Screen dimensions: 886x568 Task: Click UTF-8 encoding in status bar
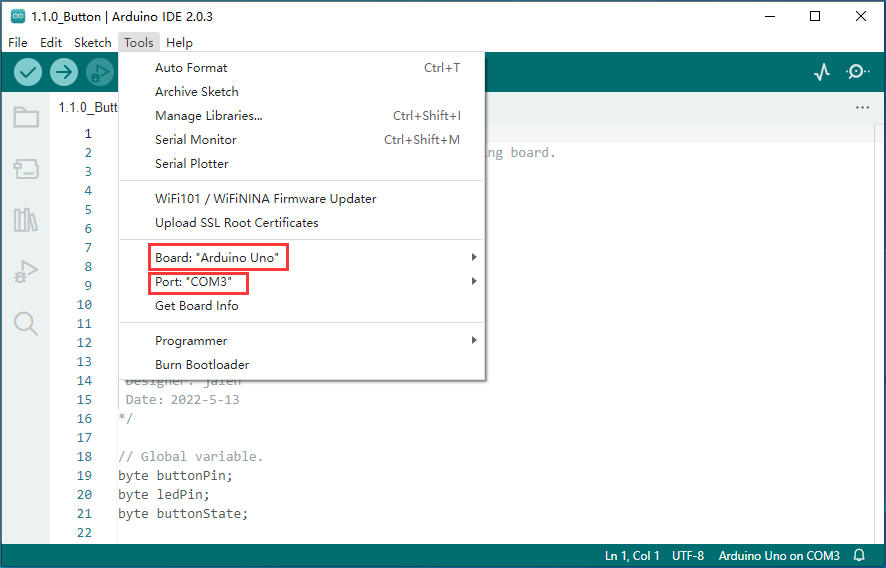(688, 556)
